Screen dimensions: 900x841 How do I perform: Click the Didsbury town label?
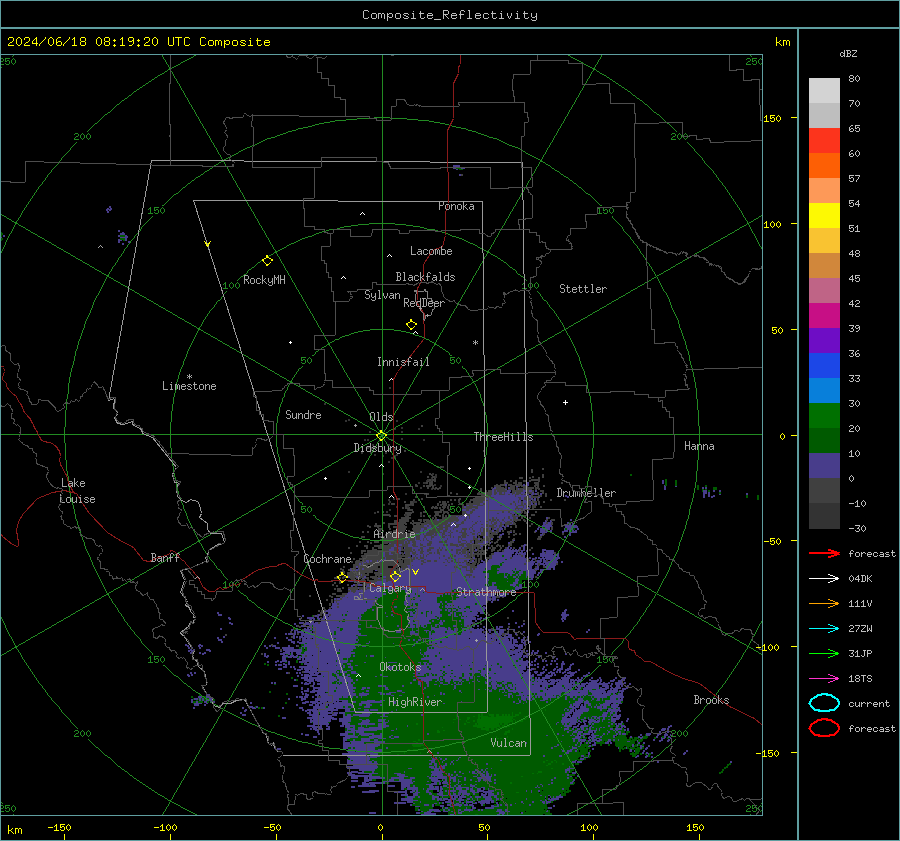[377, 448]
